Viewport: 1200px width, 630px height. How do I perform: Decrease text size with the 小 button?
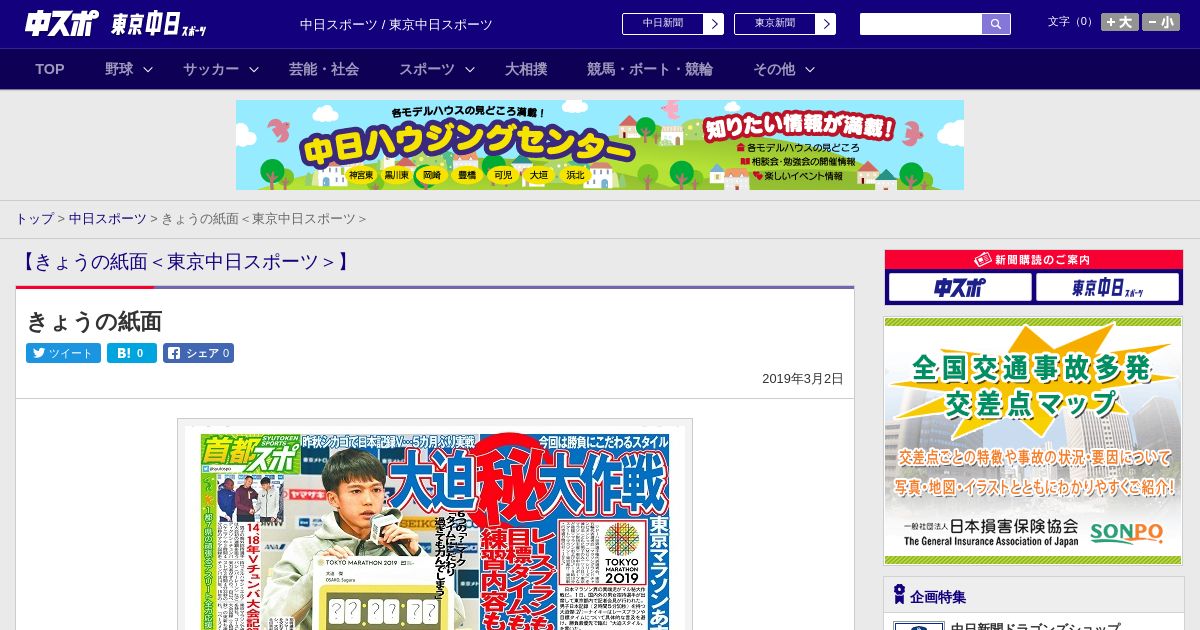[x=1161, y=22]
